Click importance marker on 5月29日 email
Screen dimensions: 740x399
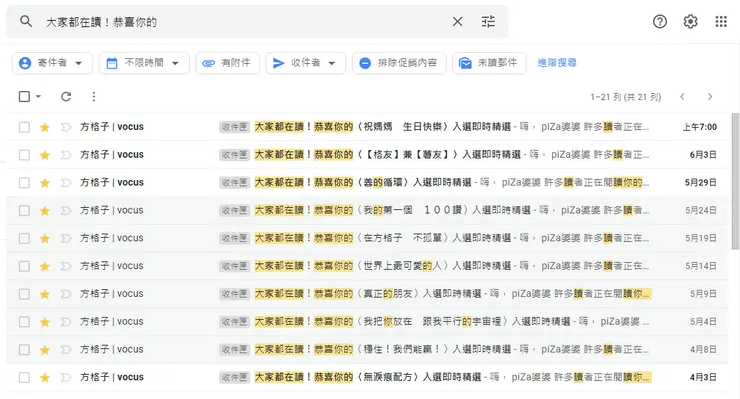66,183
